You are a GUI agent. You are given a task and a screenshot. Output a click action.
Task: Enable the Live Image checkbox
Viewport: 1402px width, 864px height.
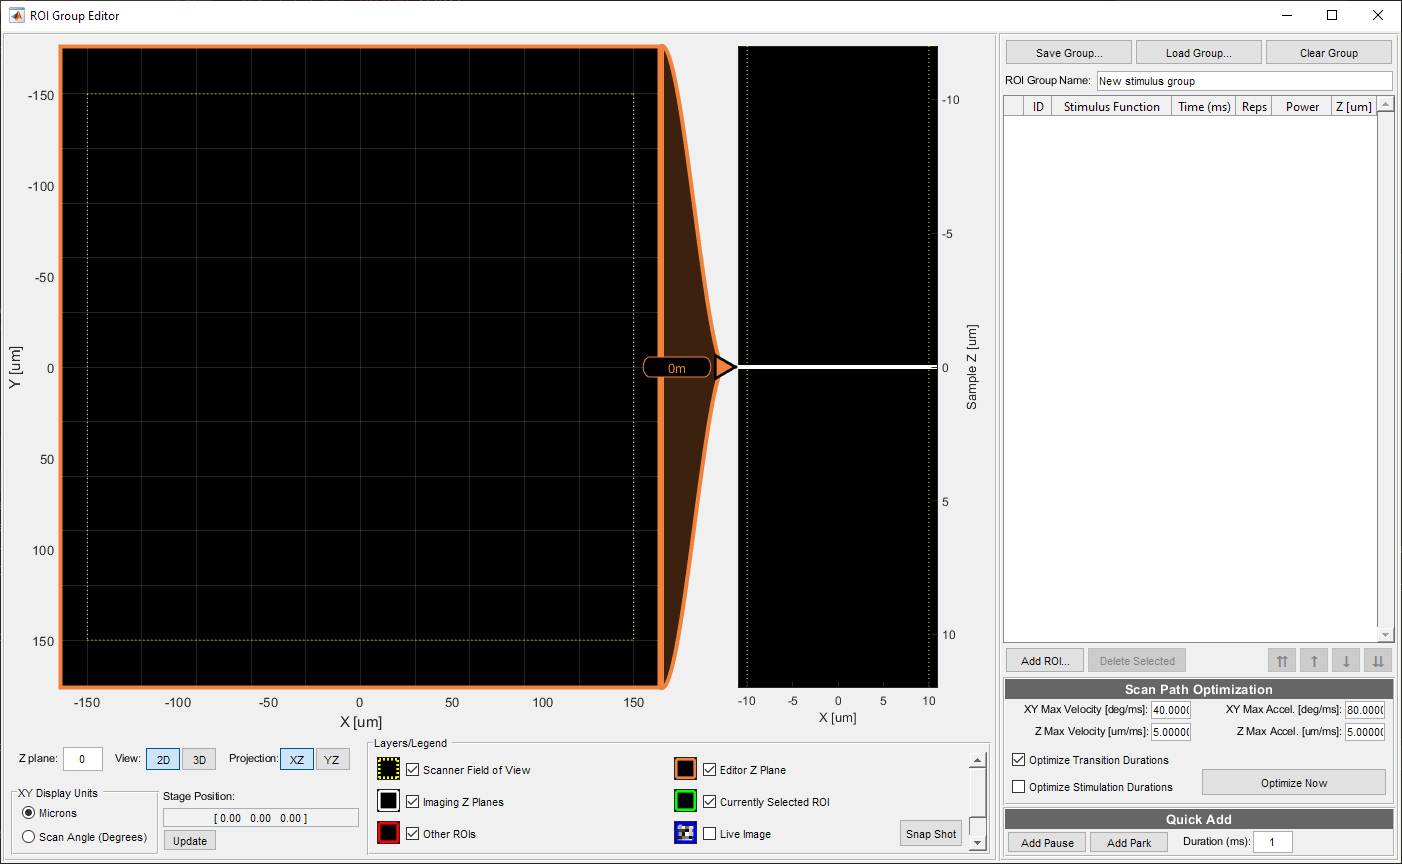pos(710,834)
